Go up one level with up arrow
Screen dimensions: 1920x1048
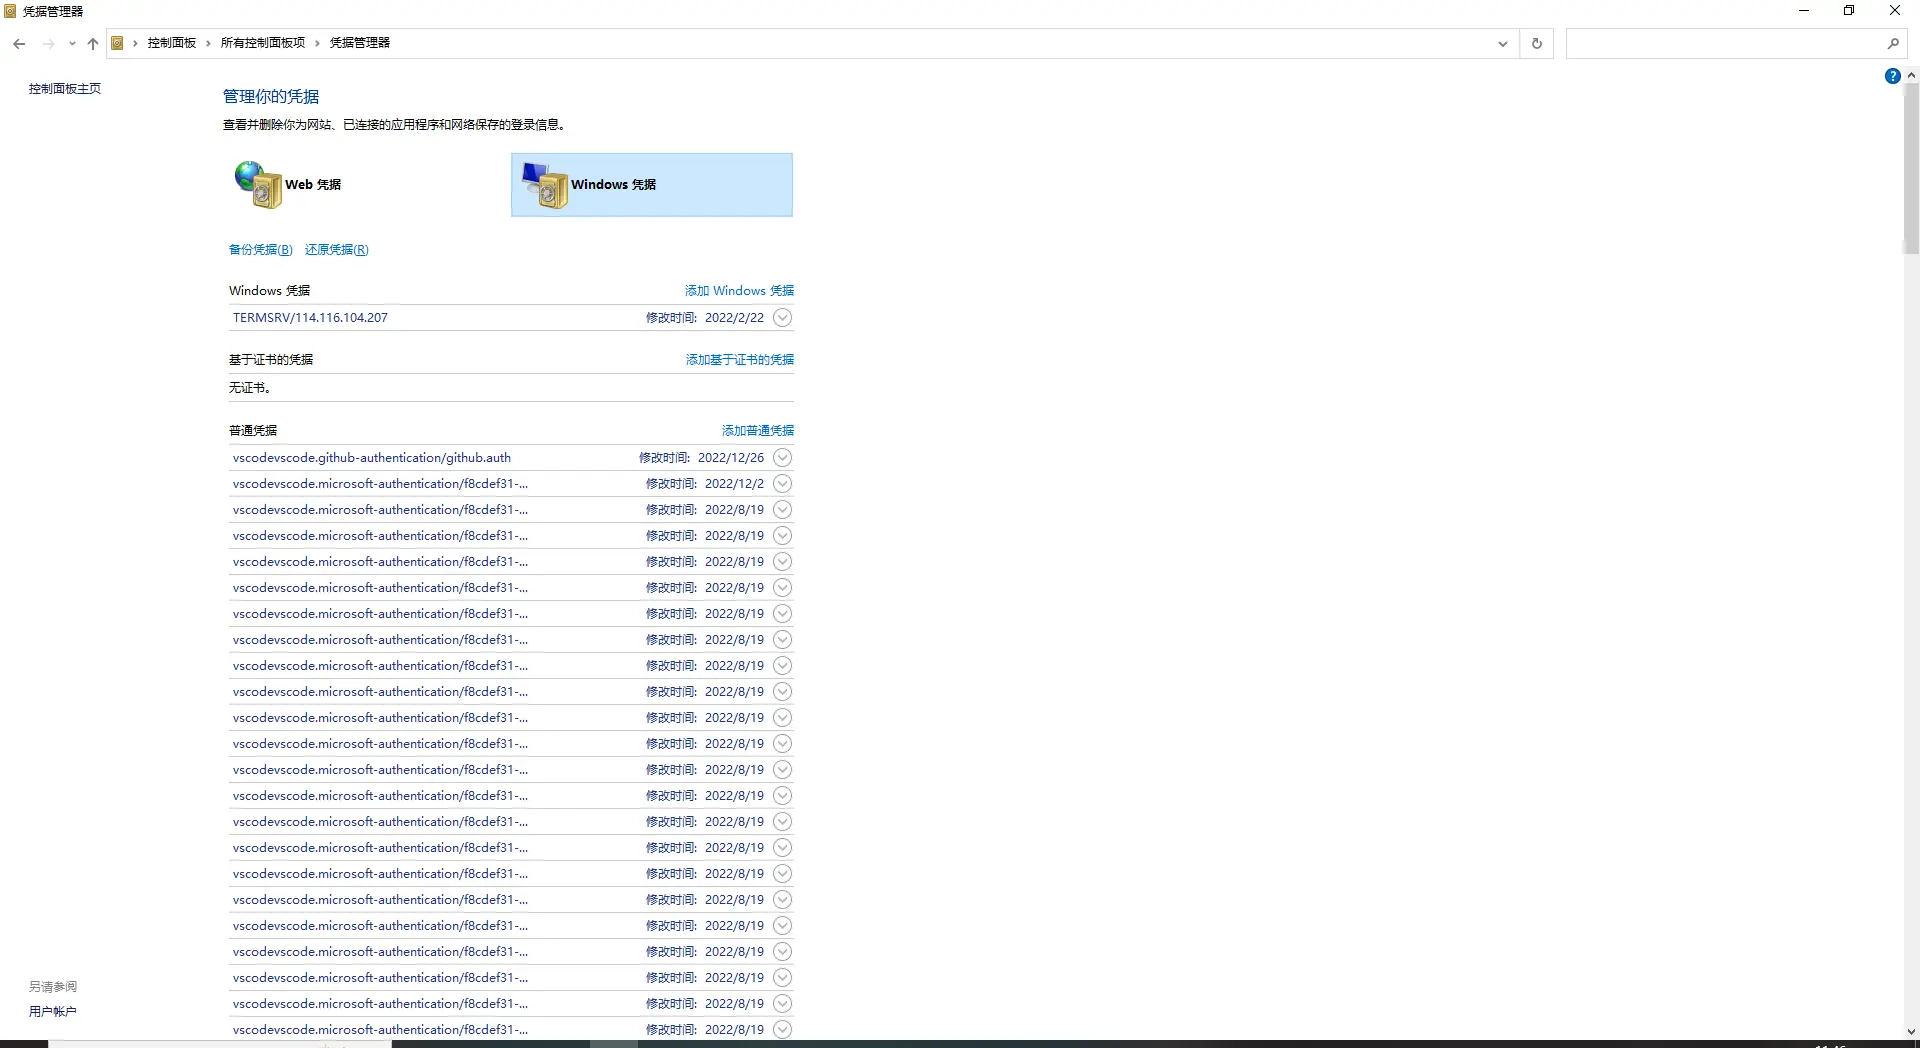[x=93, y=43]
